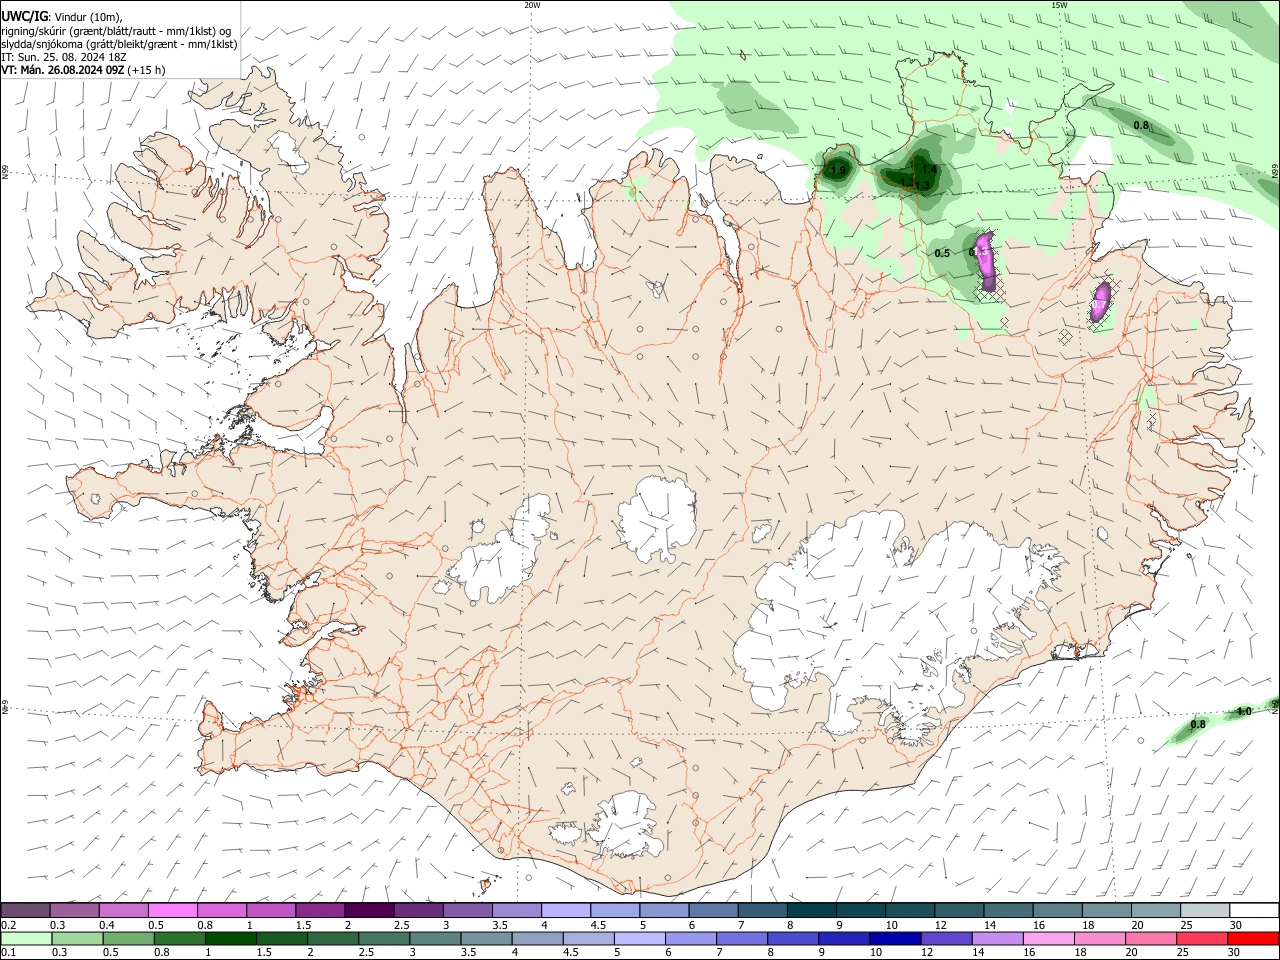Click the 15W longitude label
The image size is (1280, 960).
click(x=1059, y=5)
